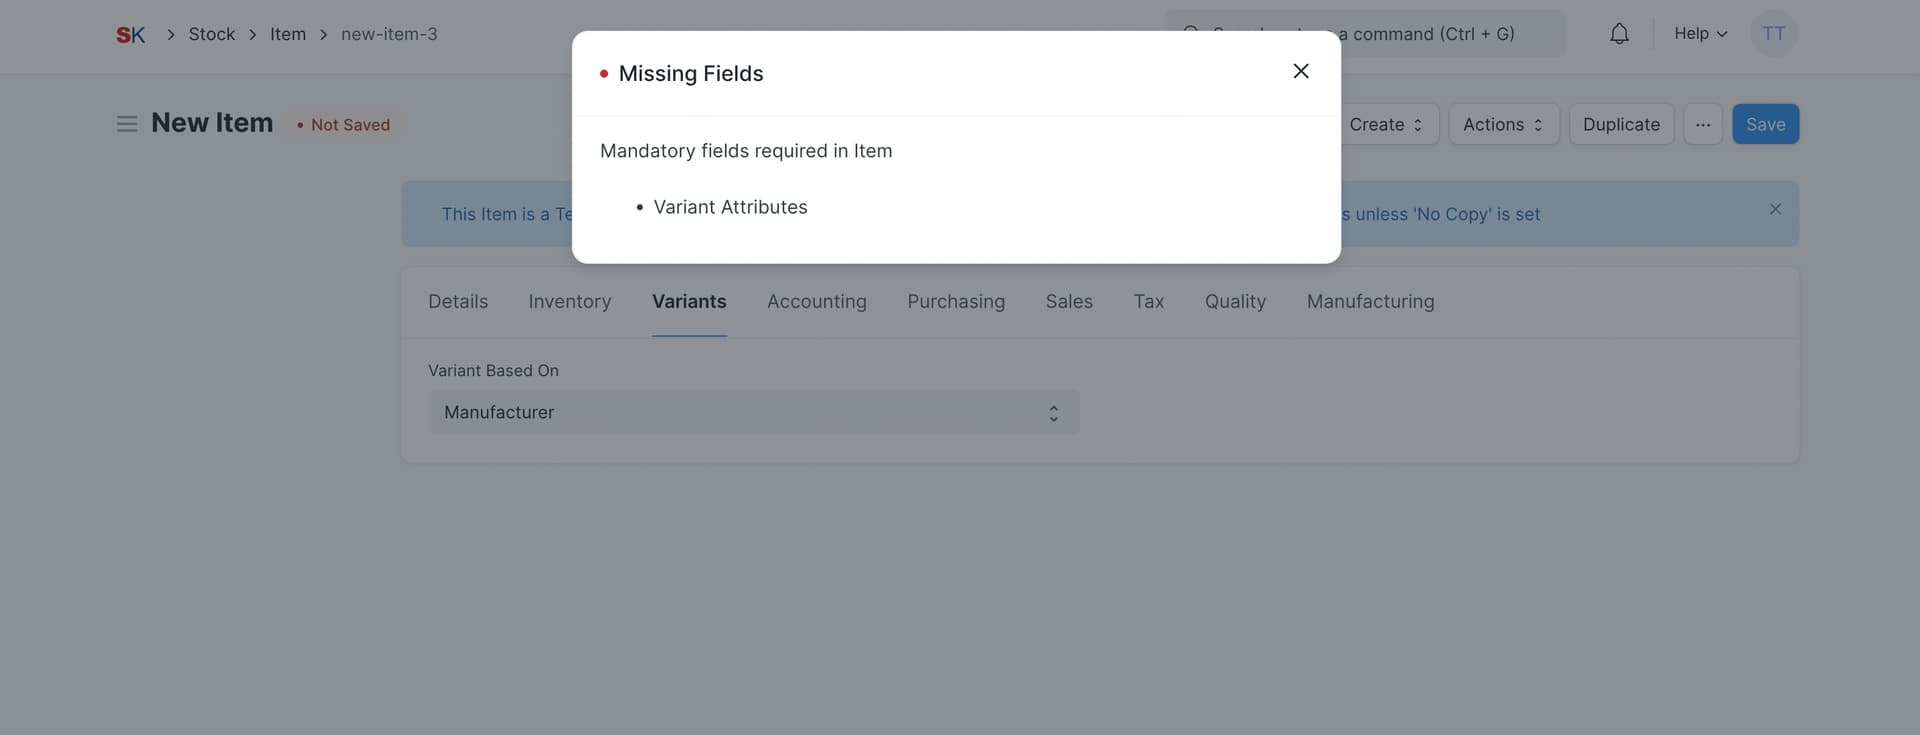Dismiss the blue template info banner

point(1775,209)
